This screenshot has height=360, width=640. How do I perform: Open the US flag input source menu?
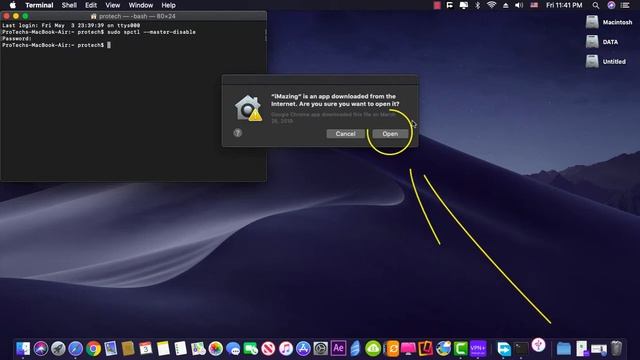(534, 5)
